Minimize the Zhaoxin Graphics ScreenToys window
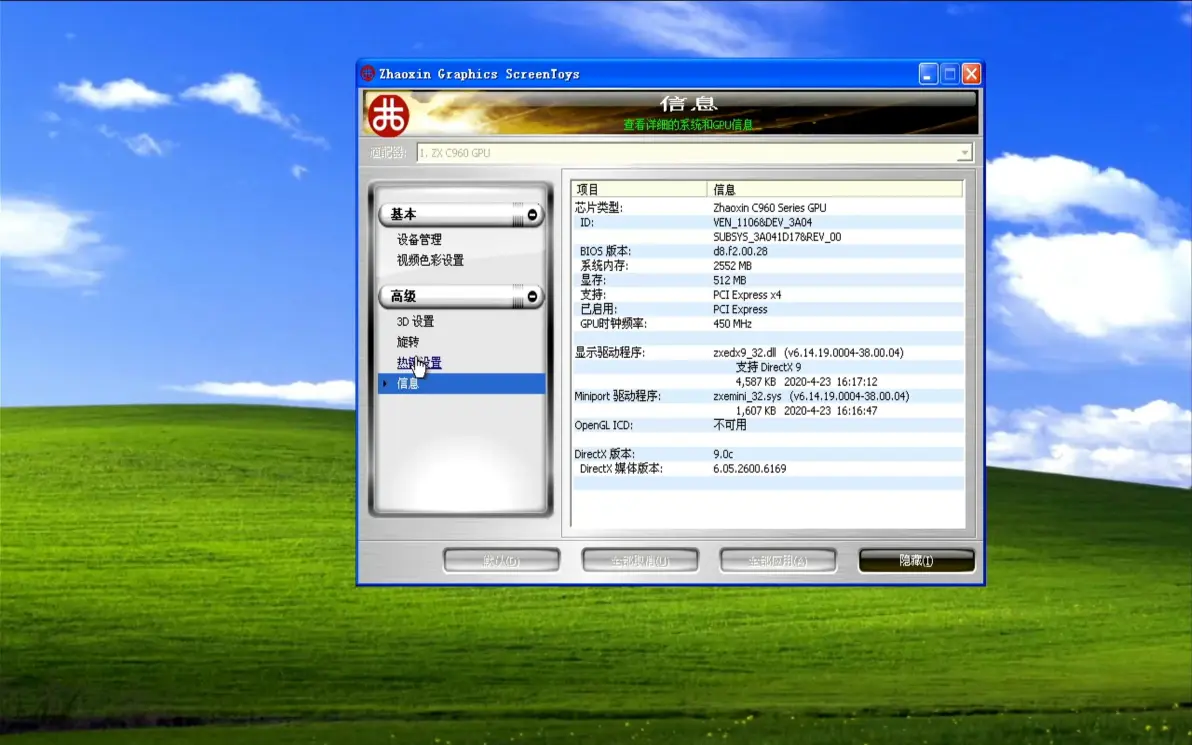This screenshot has width=1192, height=745. (x=927, y=74)
